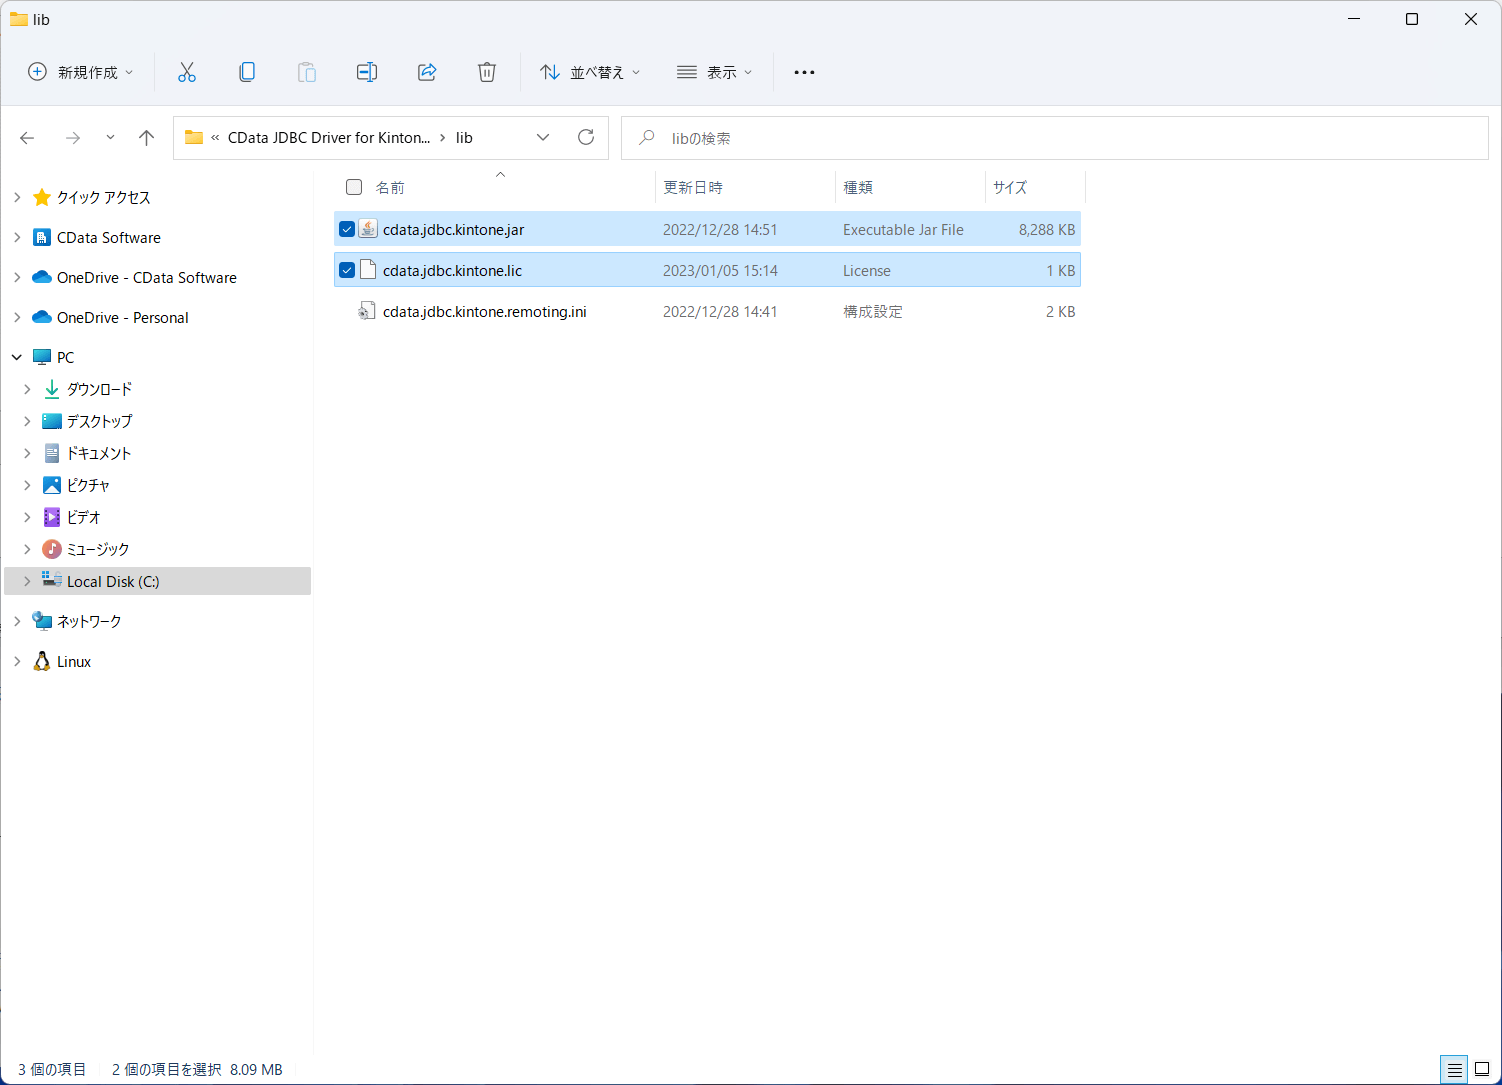Click the 8,288 KB size cell

(x=1047, y=229)
